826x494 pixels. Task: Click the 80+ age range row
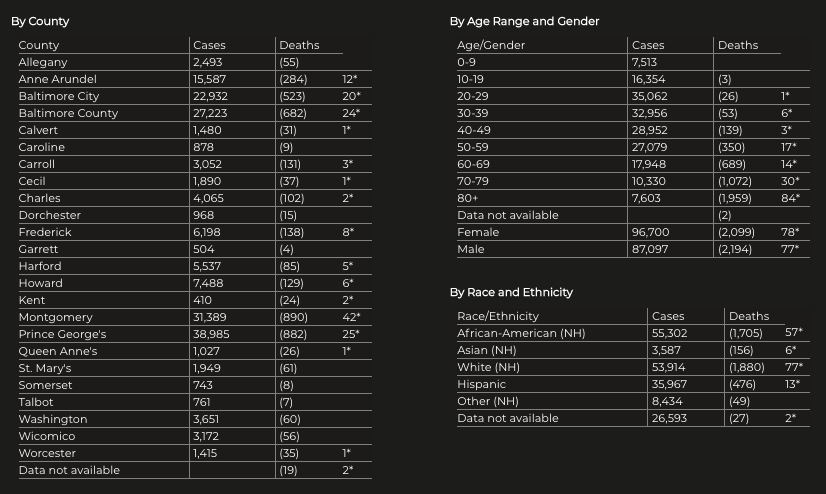pos(468,198)
